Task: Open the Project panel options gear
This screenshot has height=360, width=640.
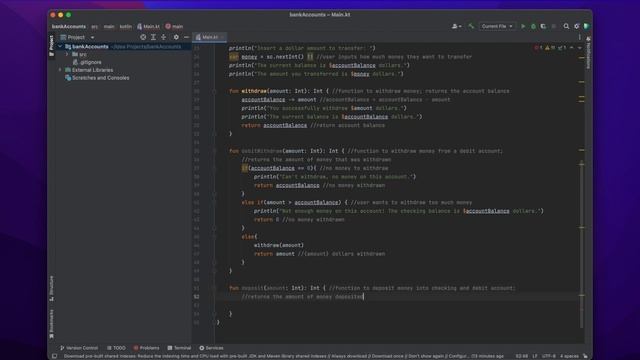Action: (176, 37)
